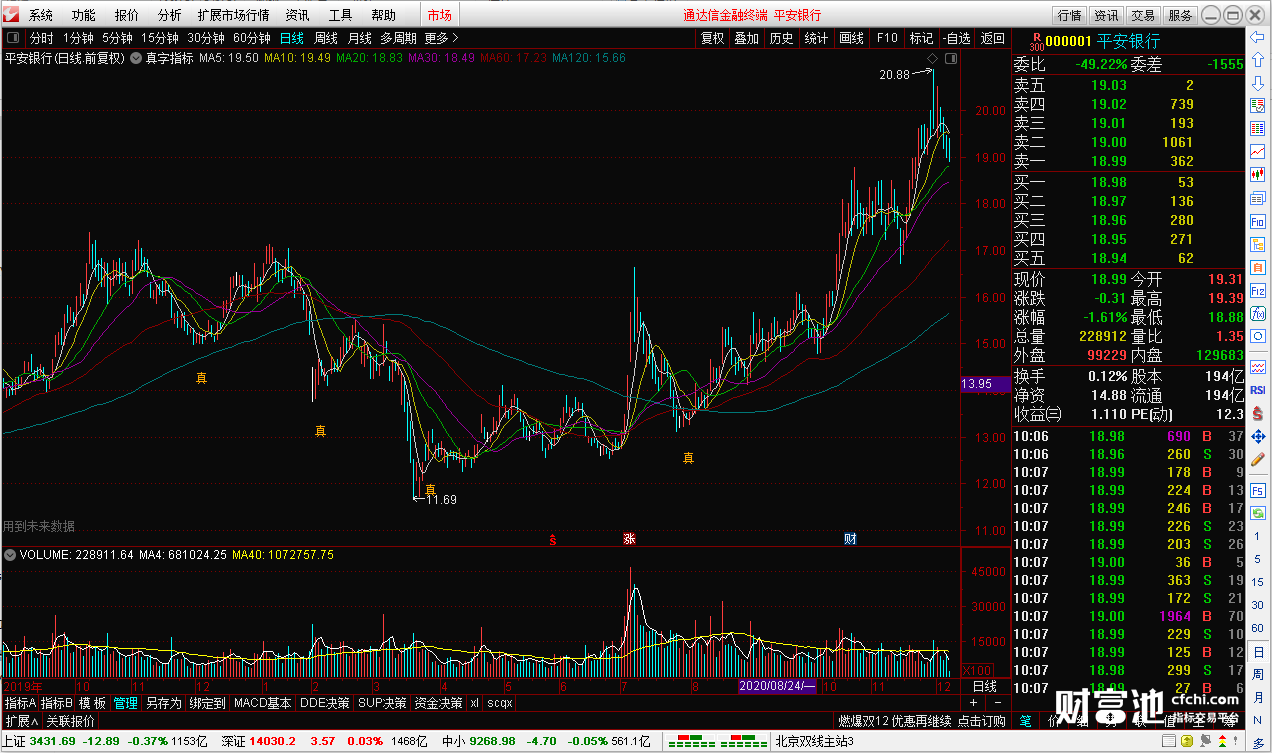Click the 60 period sidebar icon
The width and height of the screenshot is (1272, 753).
(x=1259, y=628)
